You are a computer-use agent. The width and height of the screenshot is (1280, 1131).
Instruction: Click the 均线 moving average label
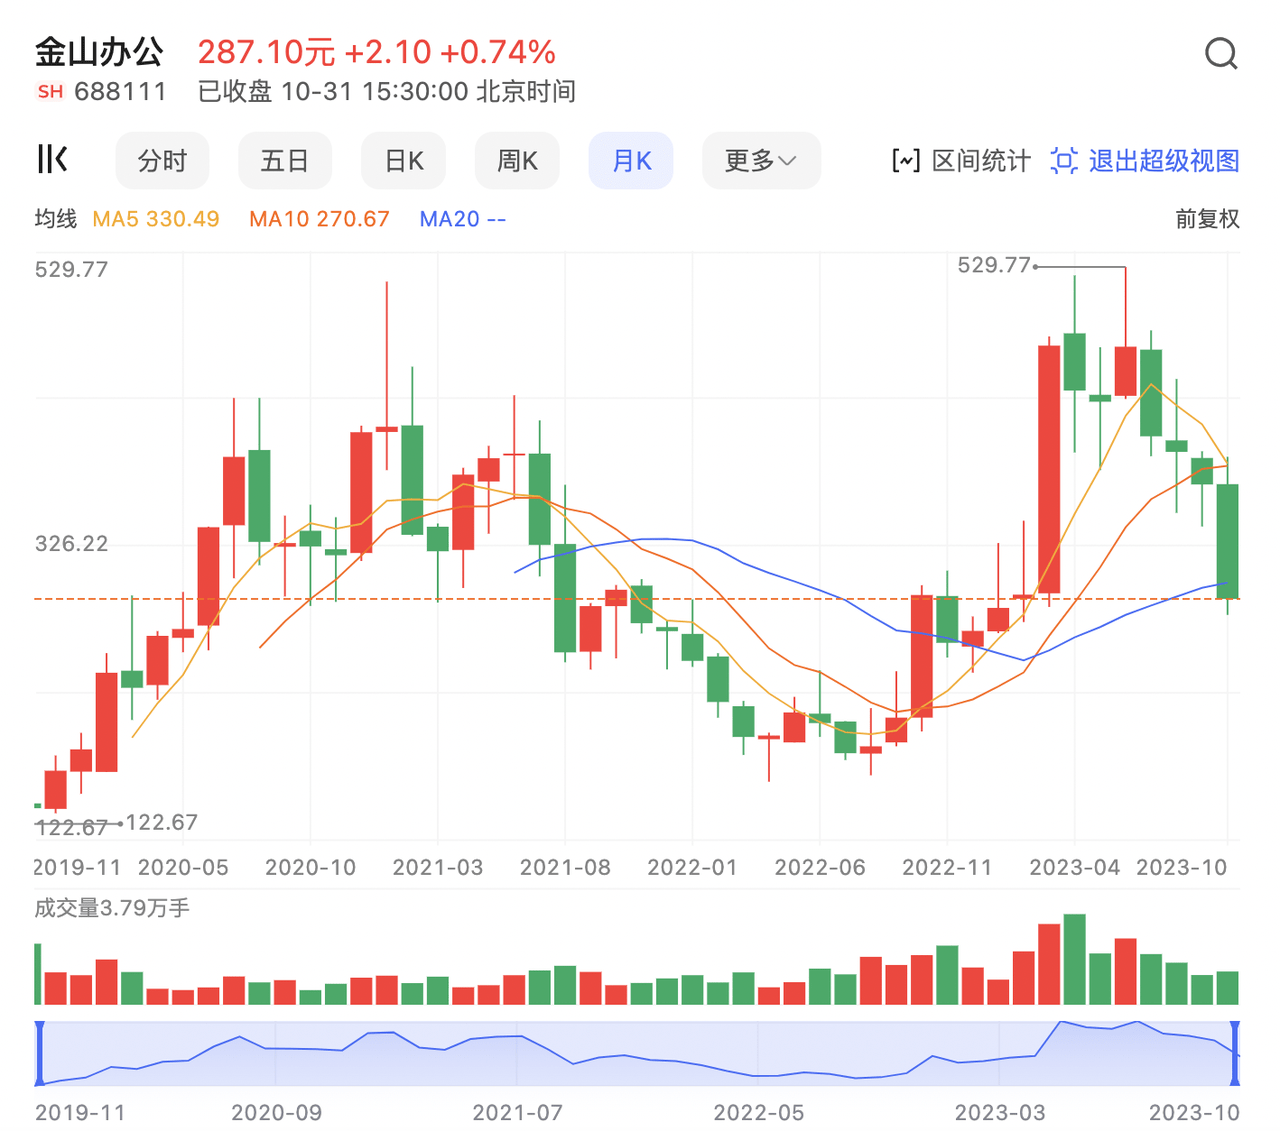56,219
